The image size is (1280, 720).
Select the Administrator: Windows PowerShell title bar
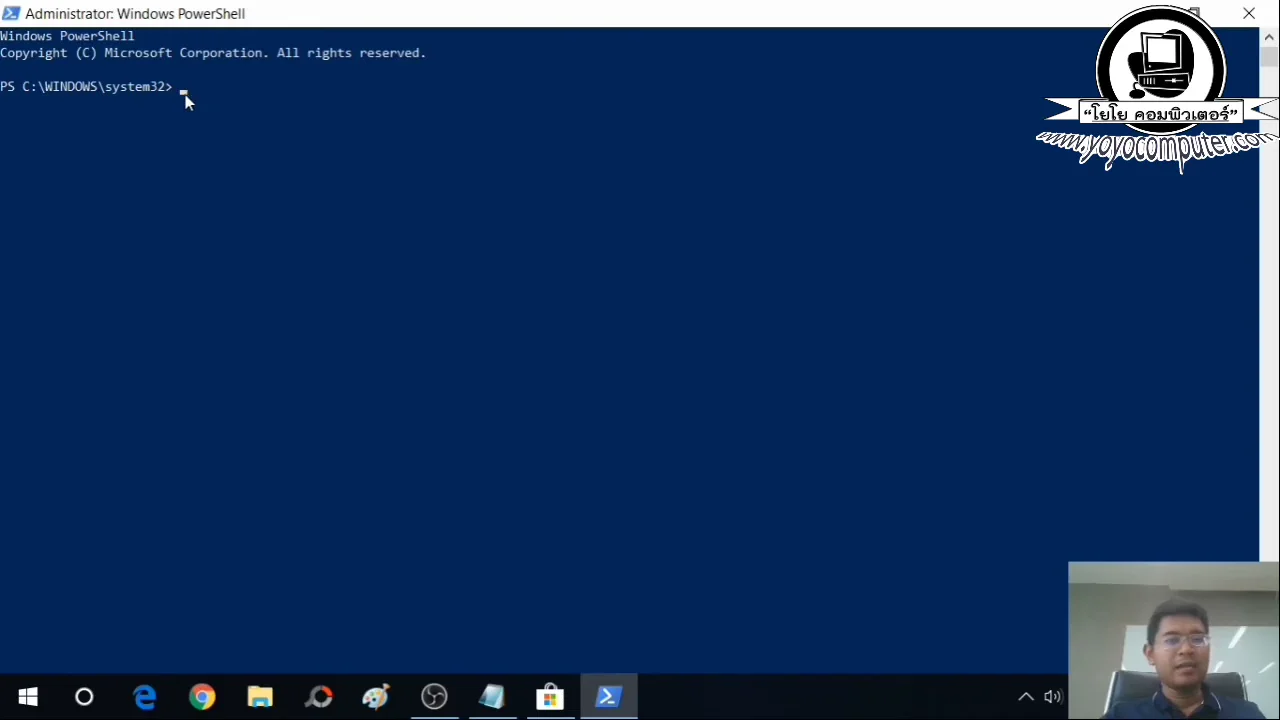pos(135,13)
